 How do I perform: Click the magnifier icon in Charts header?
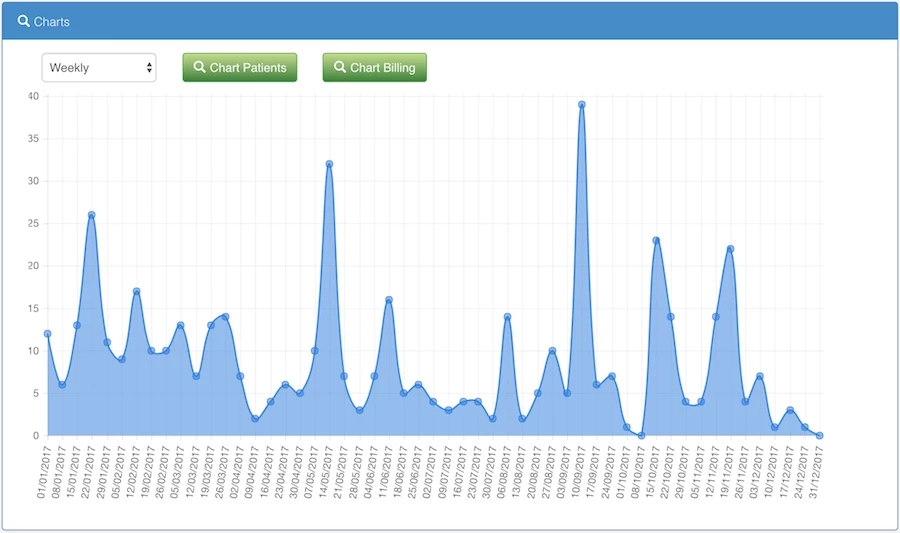pos(24,21)
